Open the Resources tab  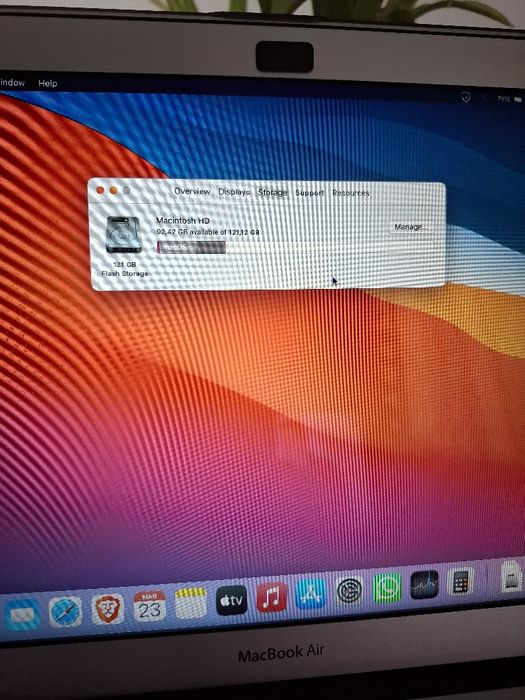[350, 193]
